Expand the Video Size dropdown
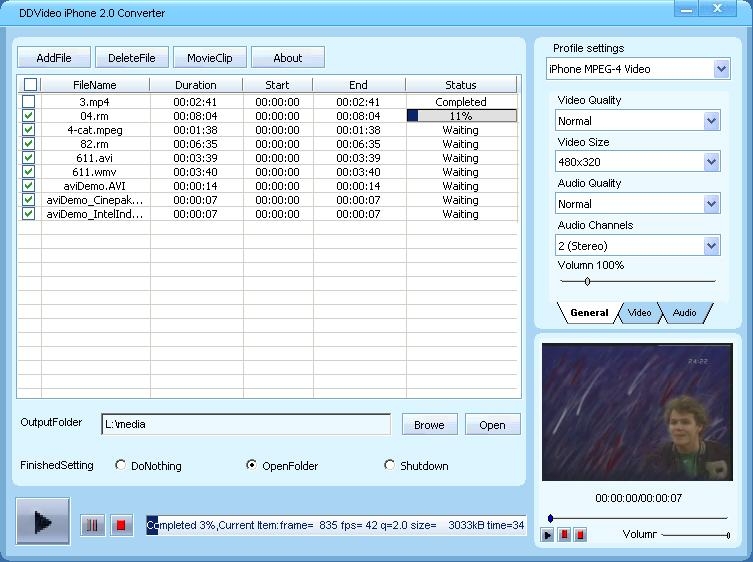Image resolution: width=753 pixels, height=562 pixels. click(x=711, y=162)
